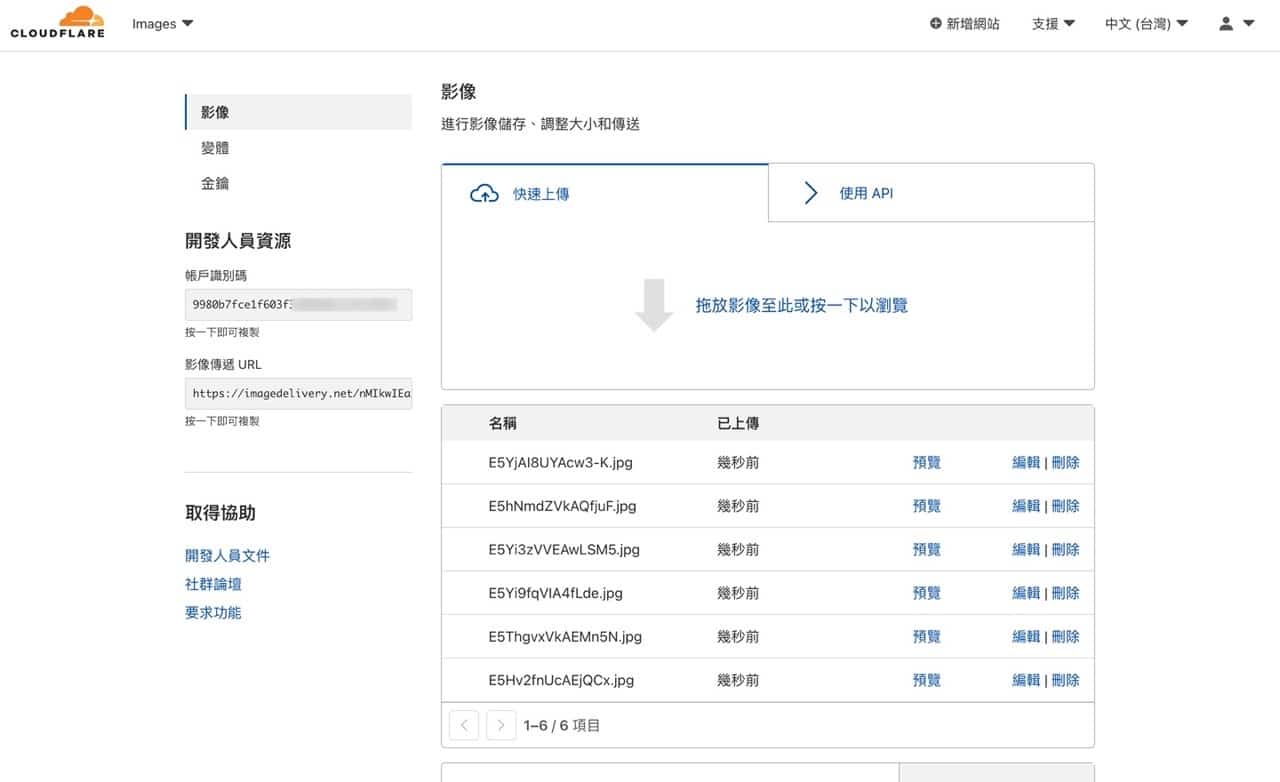The height and width of the screenshot is (782, 1280).
Task: Edit E5YjAI8UYAcw3-K.jpg
Action: coord(1026,463)
